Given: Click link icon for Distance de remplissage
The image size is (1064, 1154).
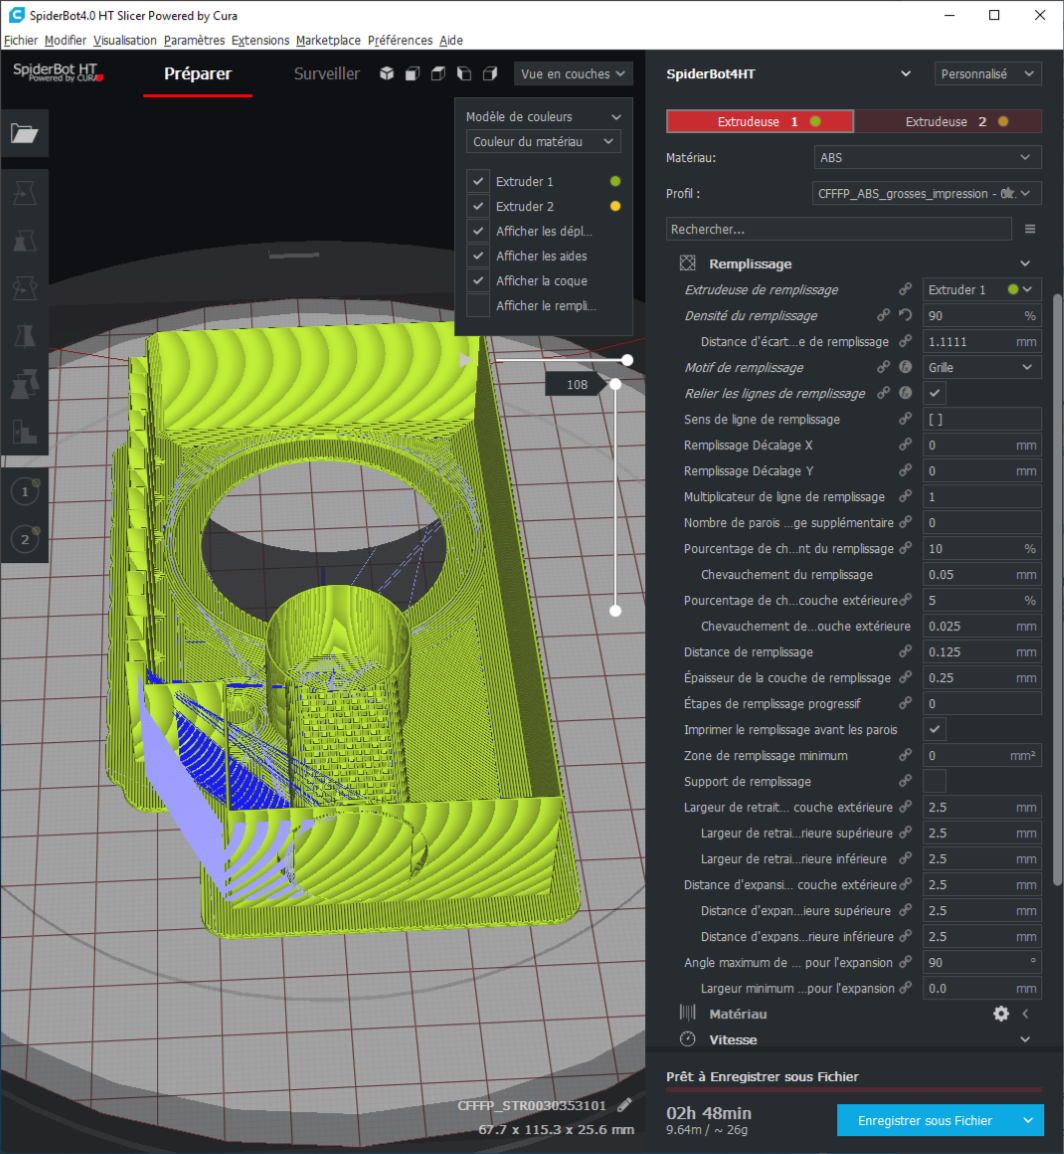Looking at the screenshot, I should [905, 651].
